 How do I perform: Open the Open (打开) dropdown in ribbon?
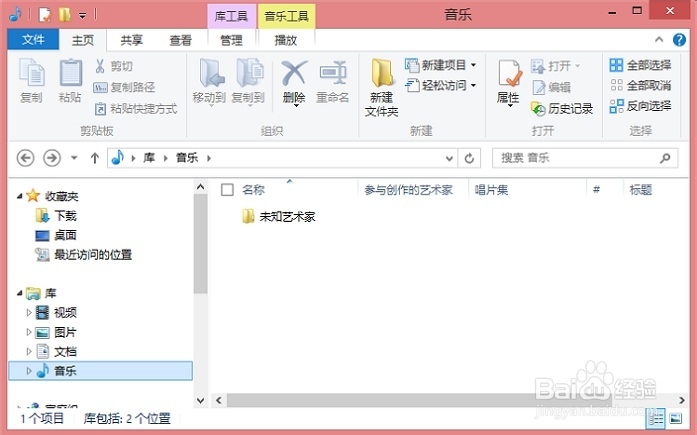[x=556, y=66]
